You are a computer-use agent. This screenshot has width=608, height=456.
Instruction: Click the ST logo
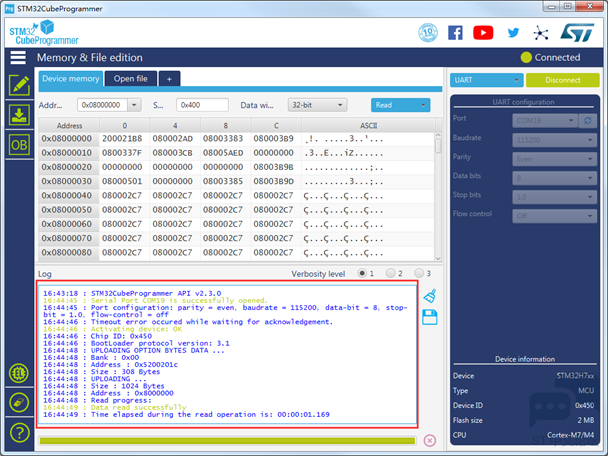point(577,33)
